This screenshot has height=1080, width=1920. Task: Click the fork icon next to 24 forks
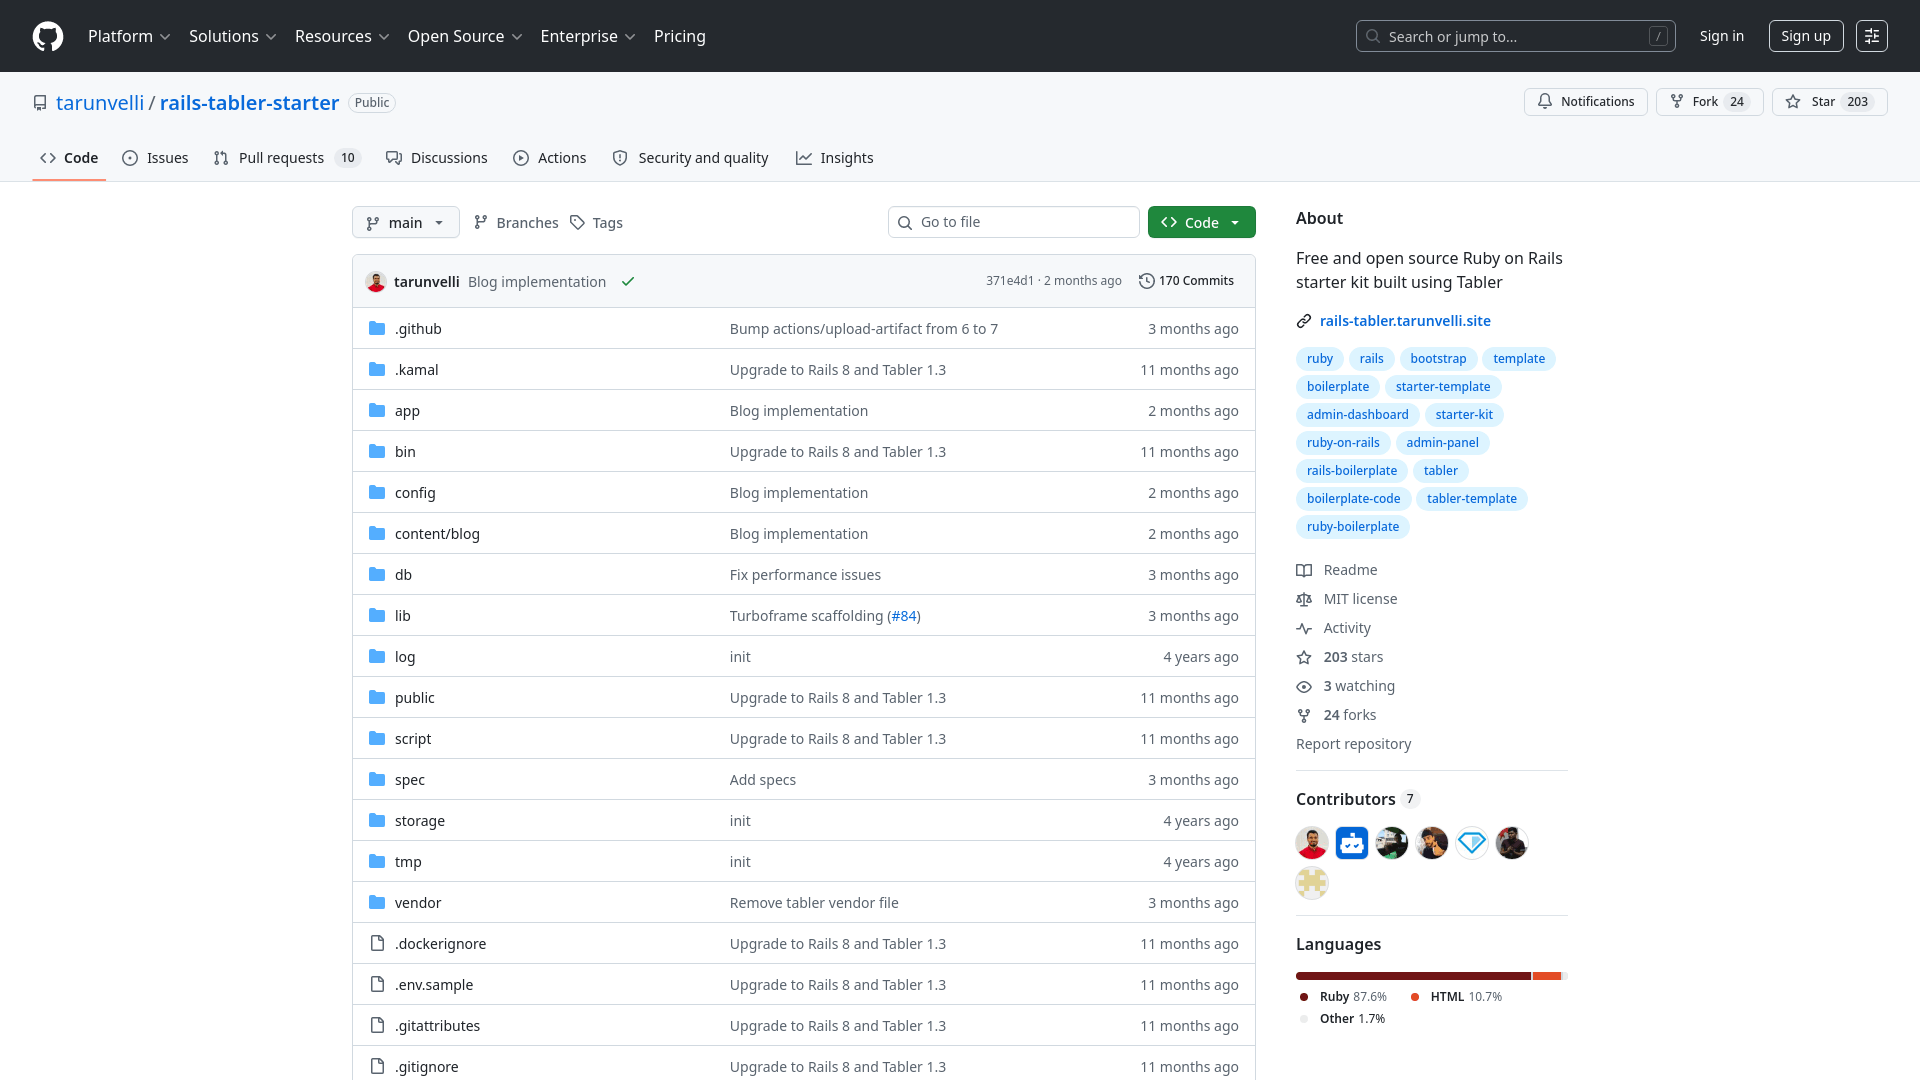pyautogui.click(x=1304, y=715)
